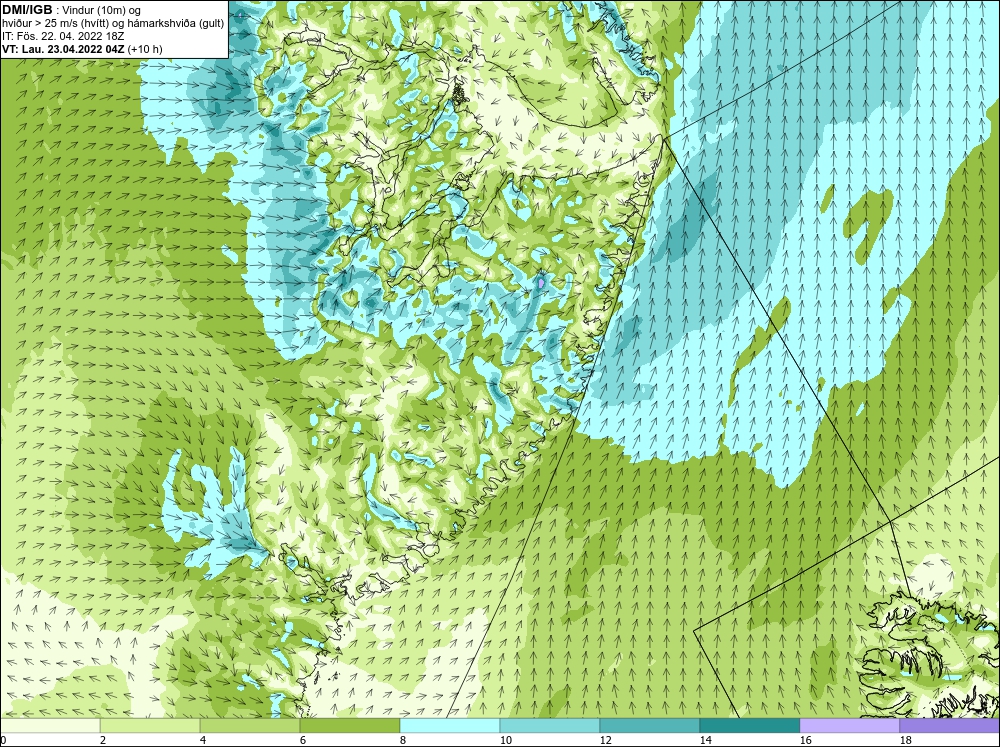The height and width of the screenshot is (747, 1000).
Task: Click the 4–6 m/s green legend swatch
Action: click(x=250, y=726)
